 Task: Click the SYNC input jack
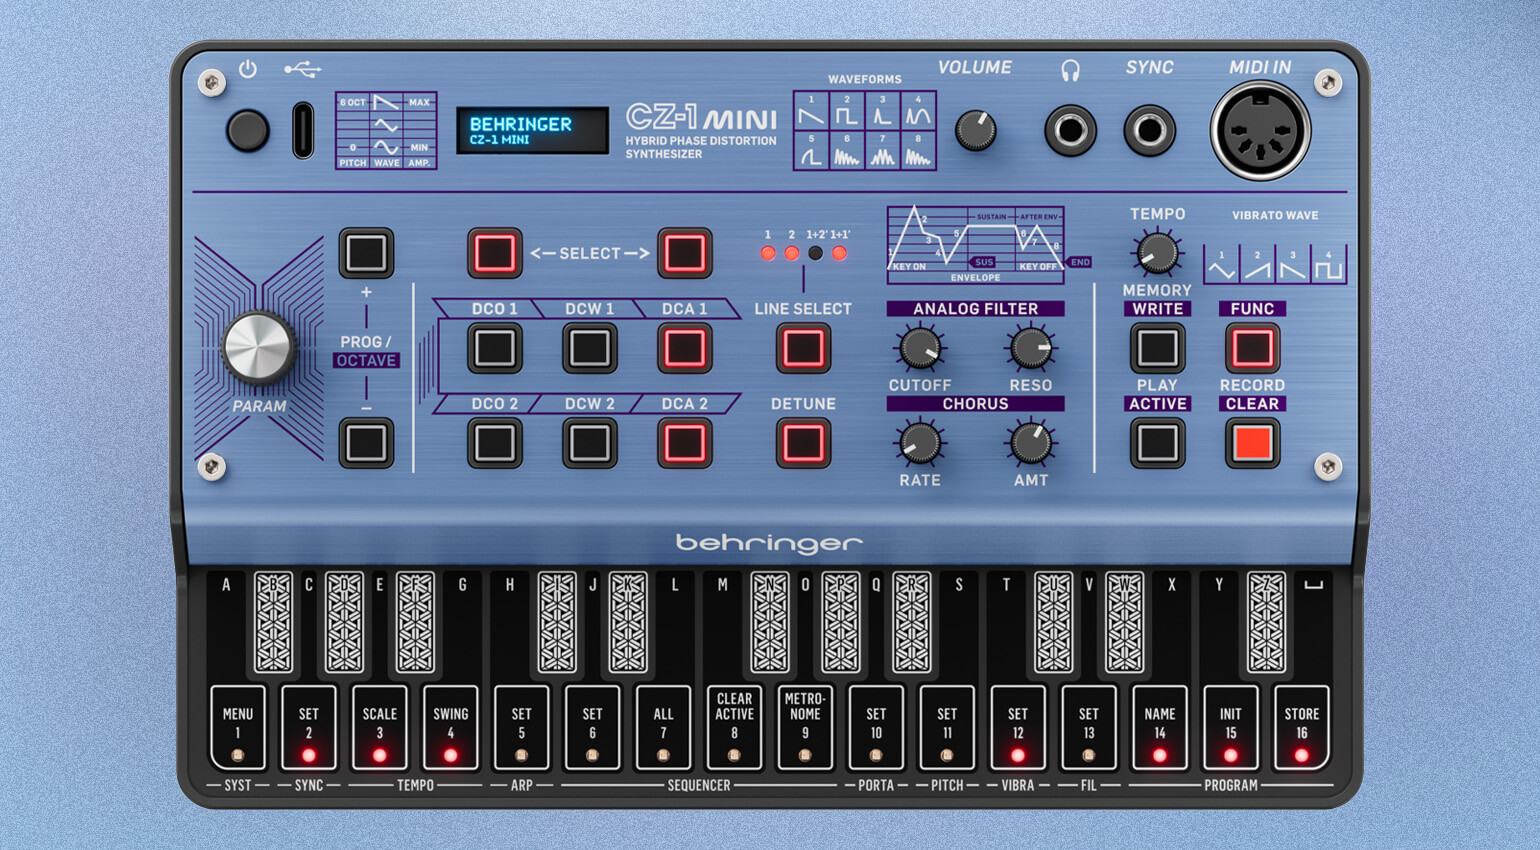pos(1149,130)
